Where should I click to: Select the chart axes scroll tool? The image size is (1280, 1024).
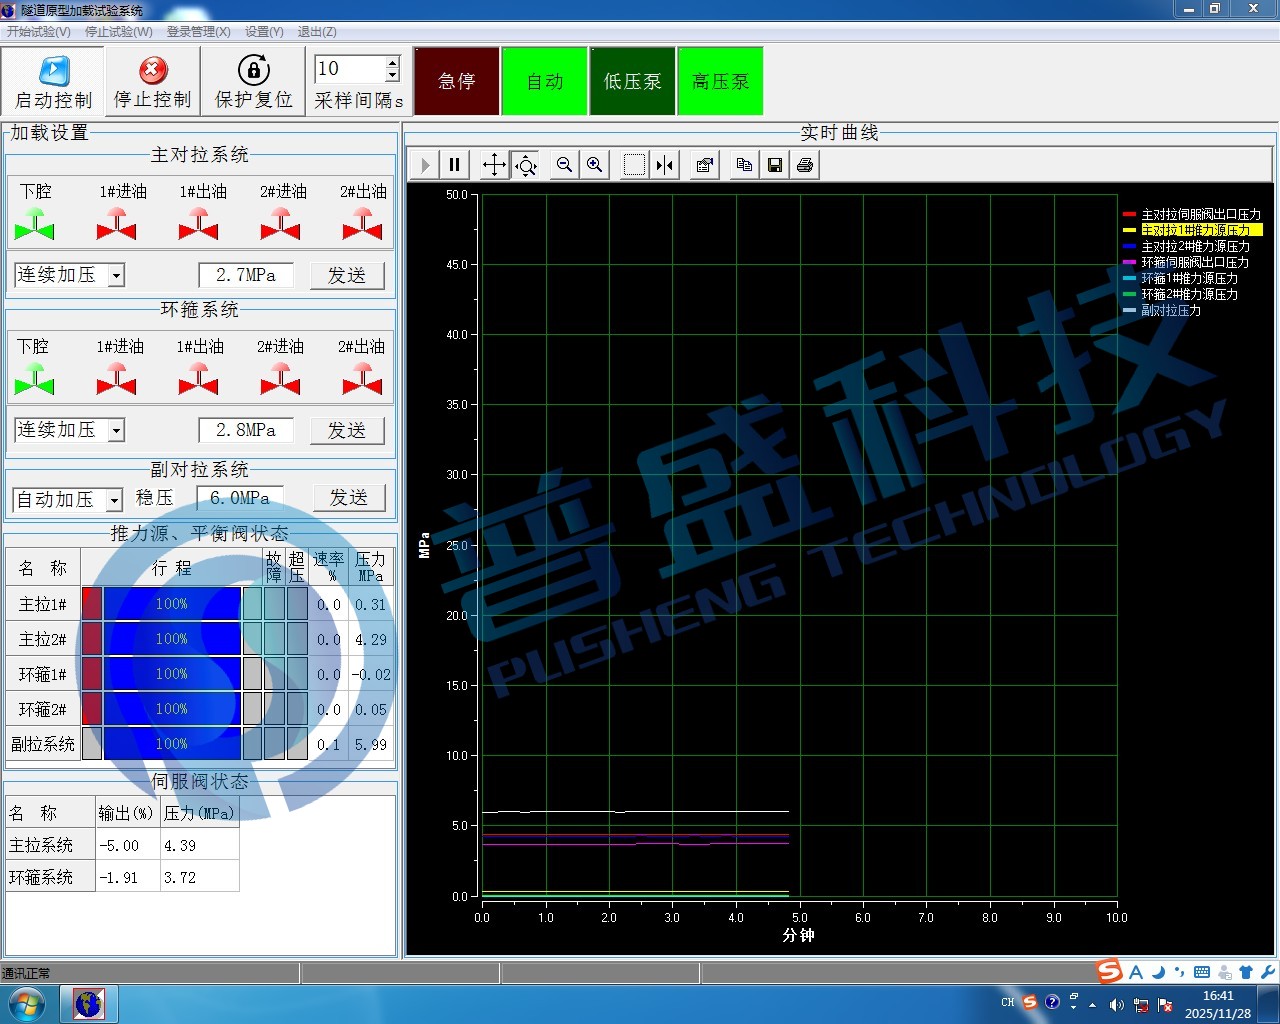coord(494,165)
